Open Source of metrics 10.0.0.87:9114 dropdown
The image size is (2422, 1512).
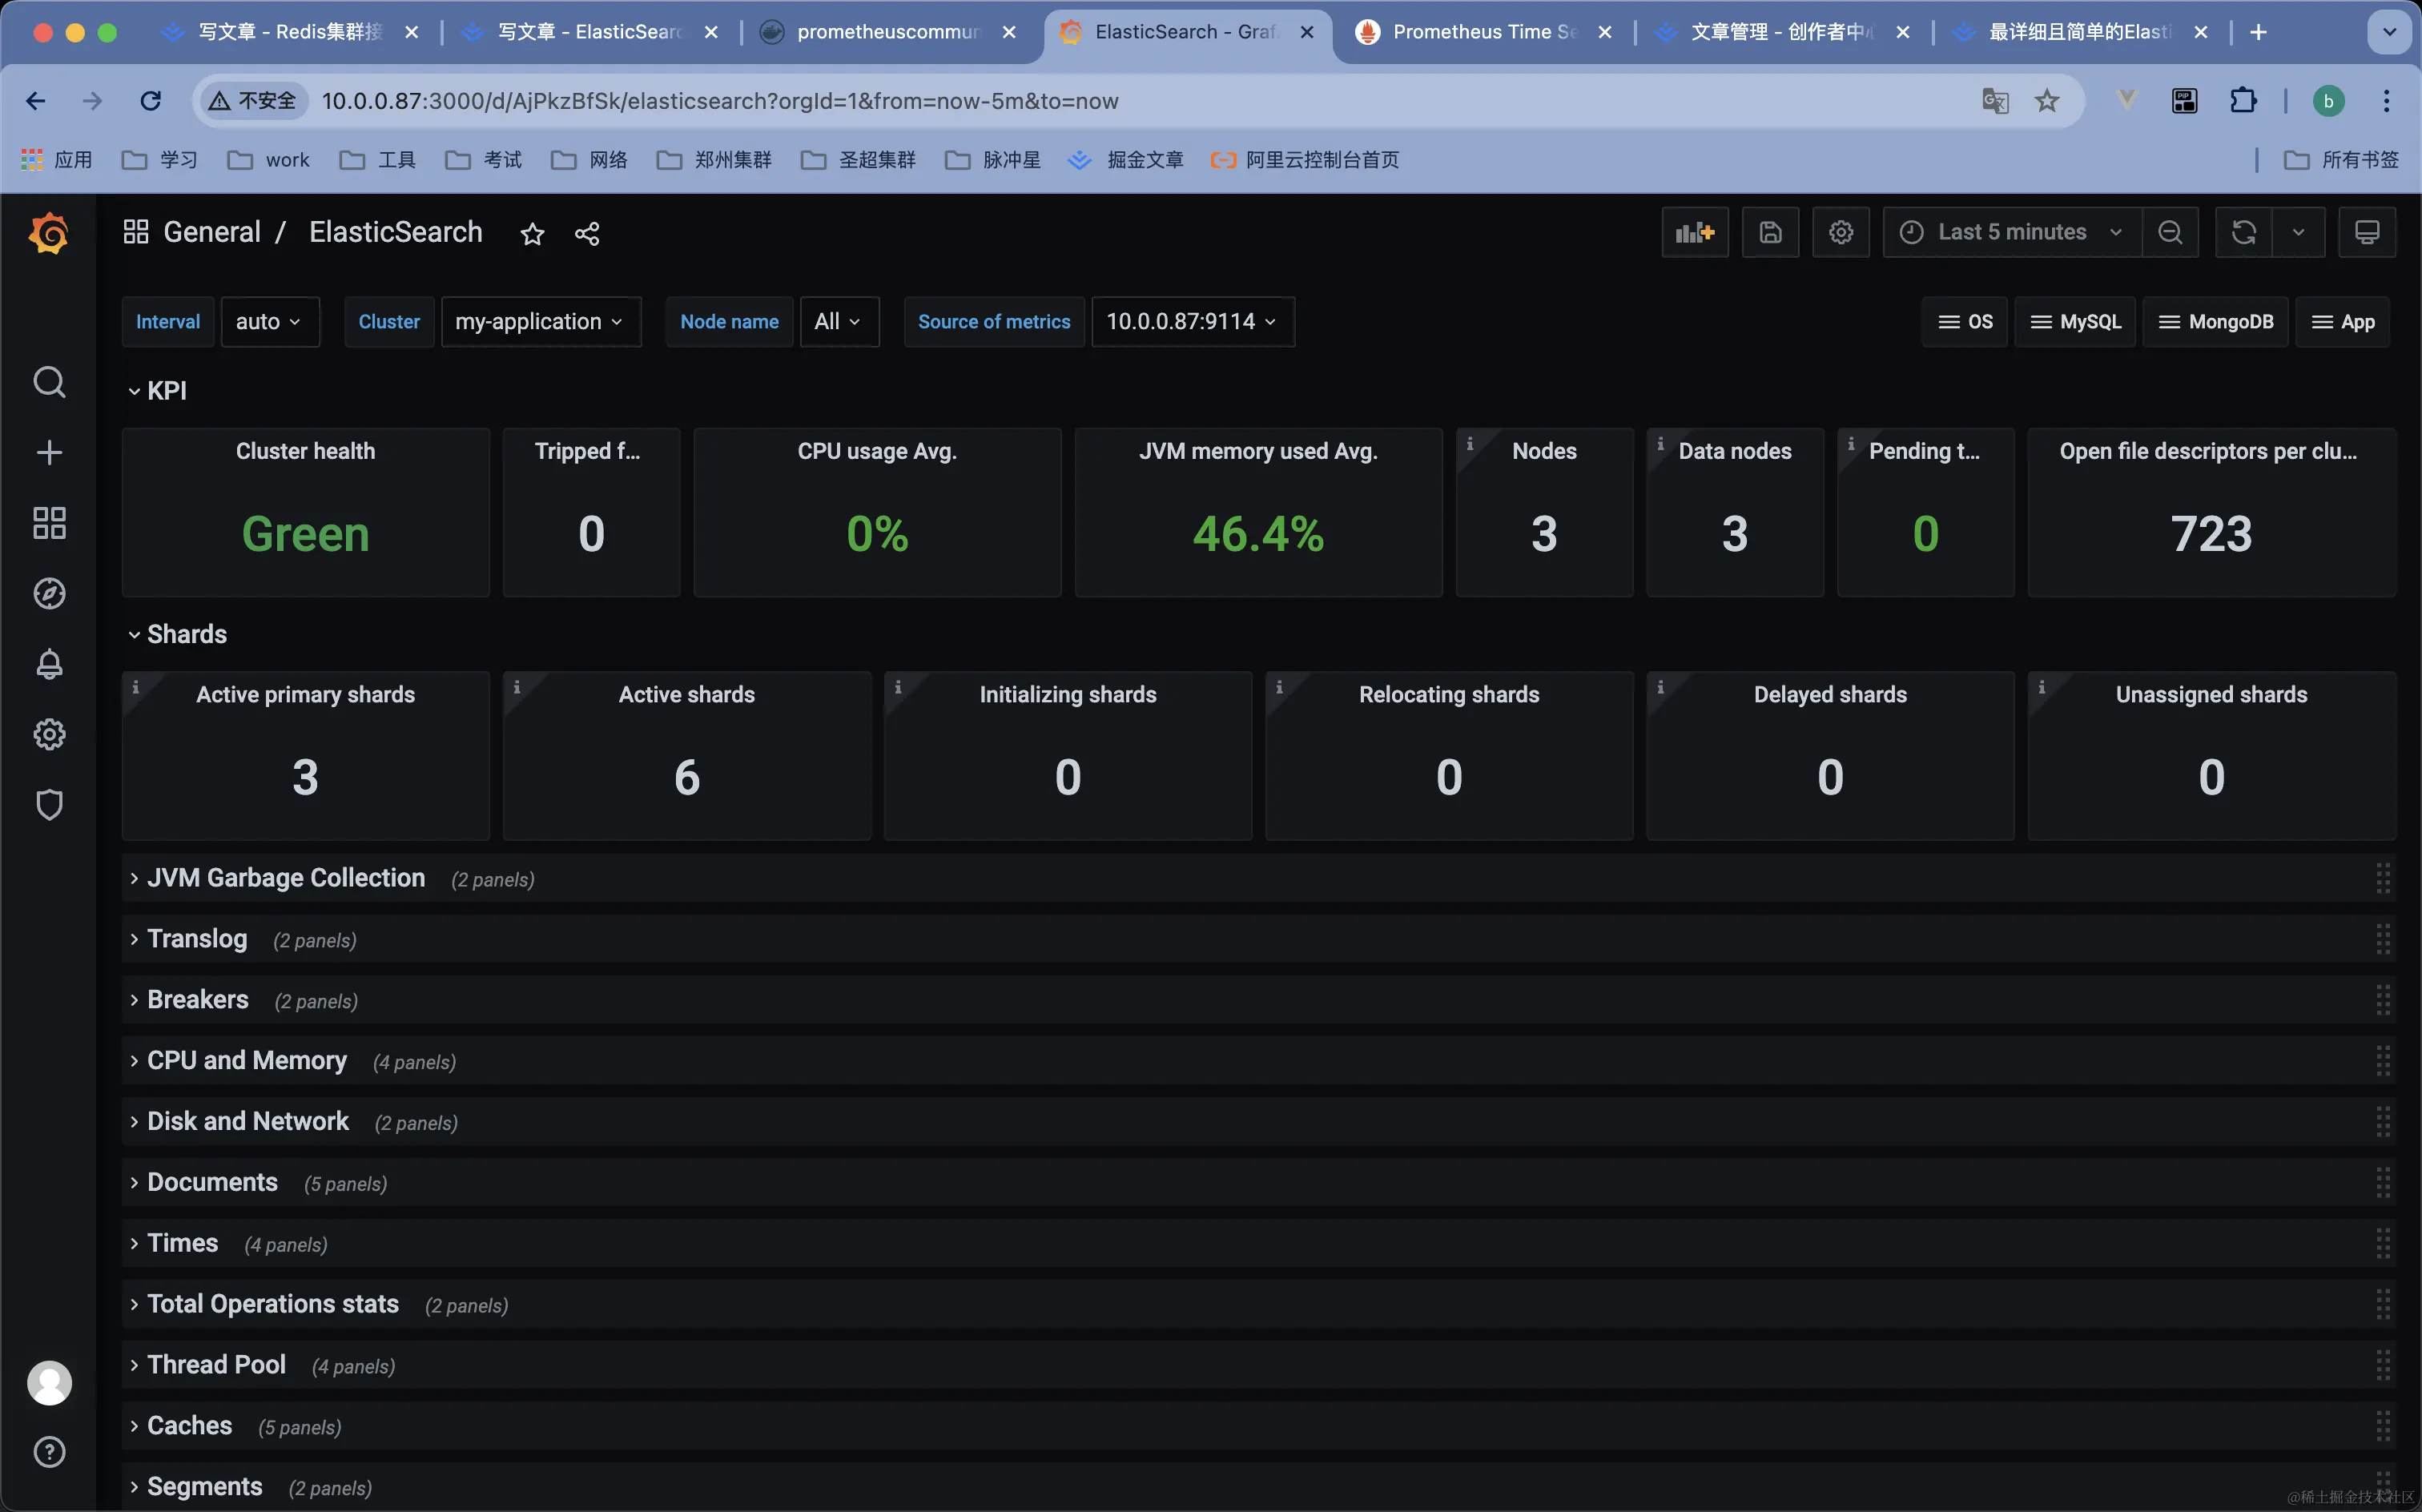tap(1193, 322)
